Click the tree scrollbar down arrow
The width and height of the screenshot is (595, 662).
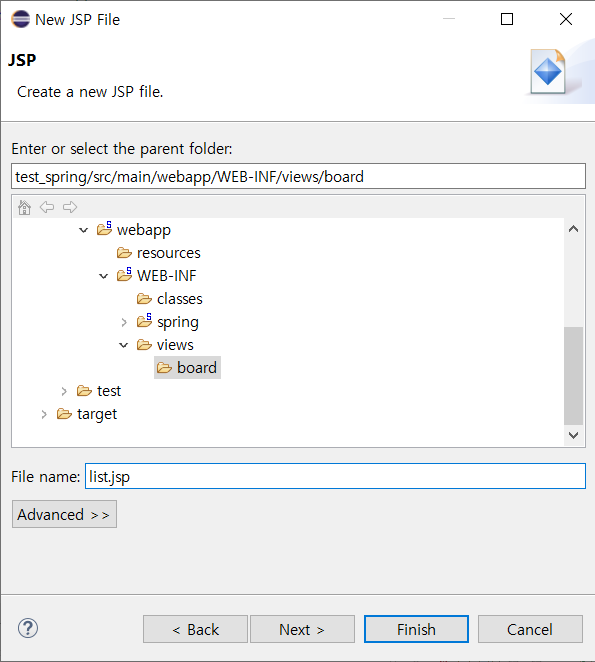pyautogui.click(x=573, y=435)
